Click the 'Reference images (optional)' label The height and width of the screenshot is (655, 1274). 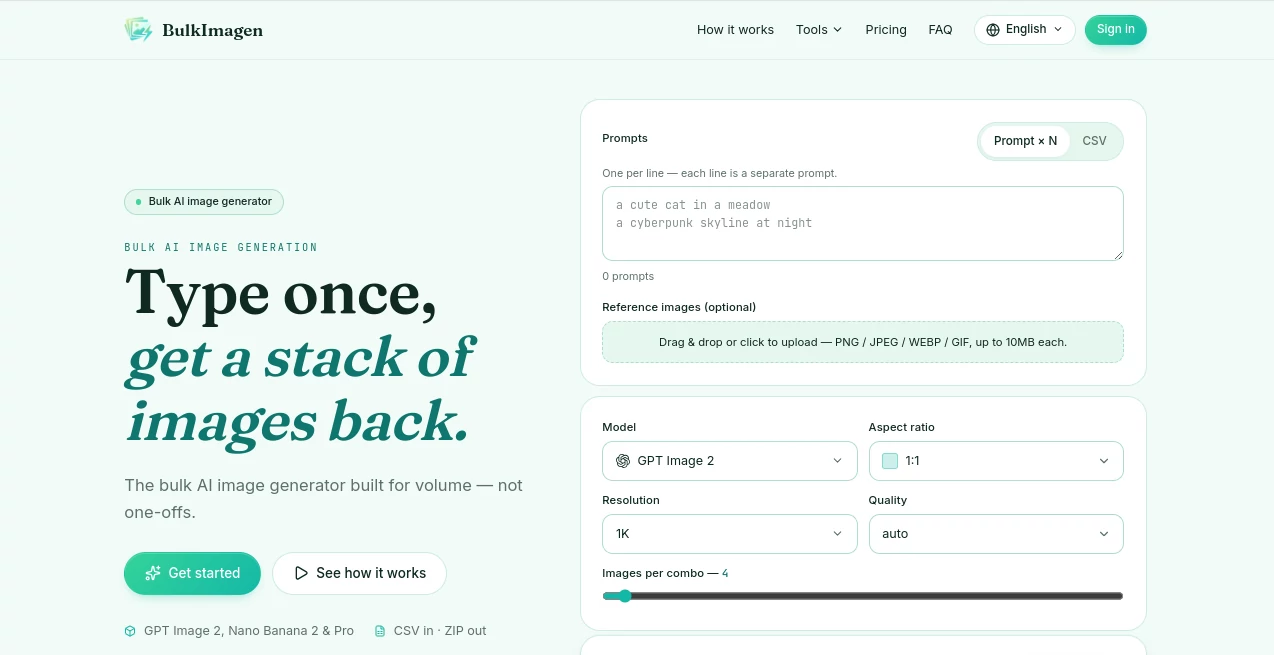click(x=679, y=307)
